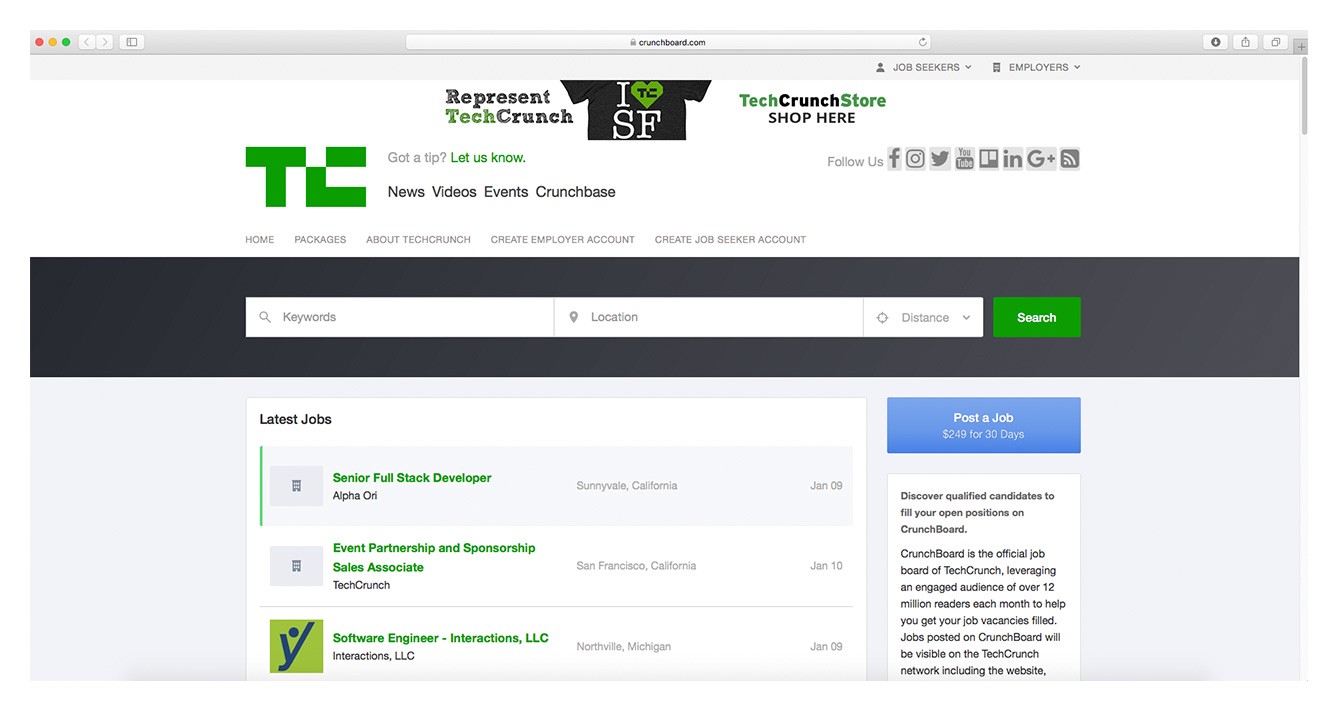
Task: Open the TechCrunch Facebook page icon
Action: pyautogui.click(x=895, y=159)
